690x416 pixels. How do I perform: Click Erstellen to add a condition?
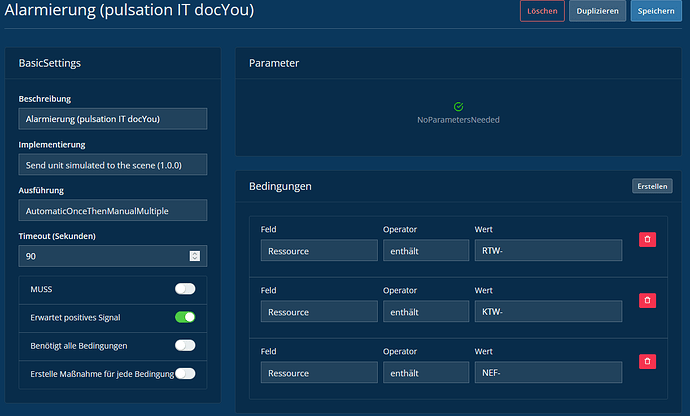(x=652, y=186)
